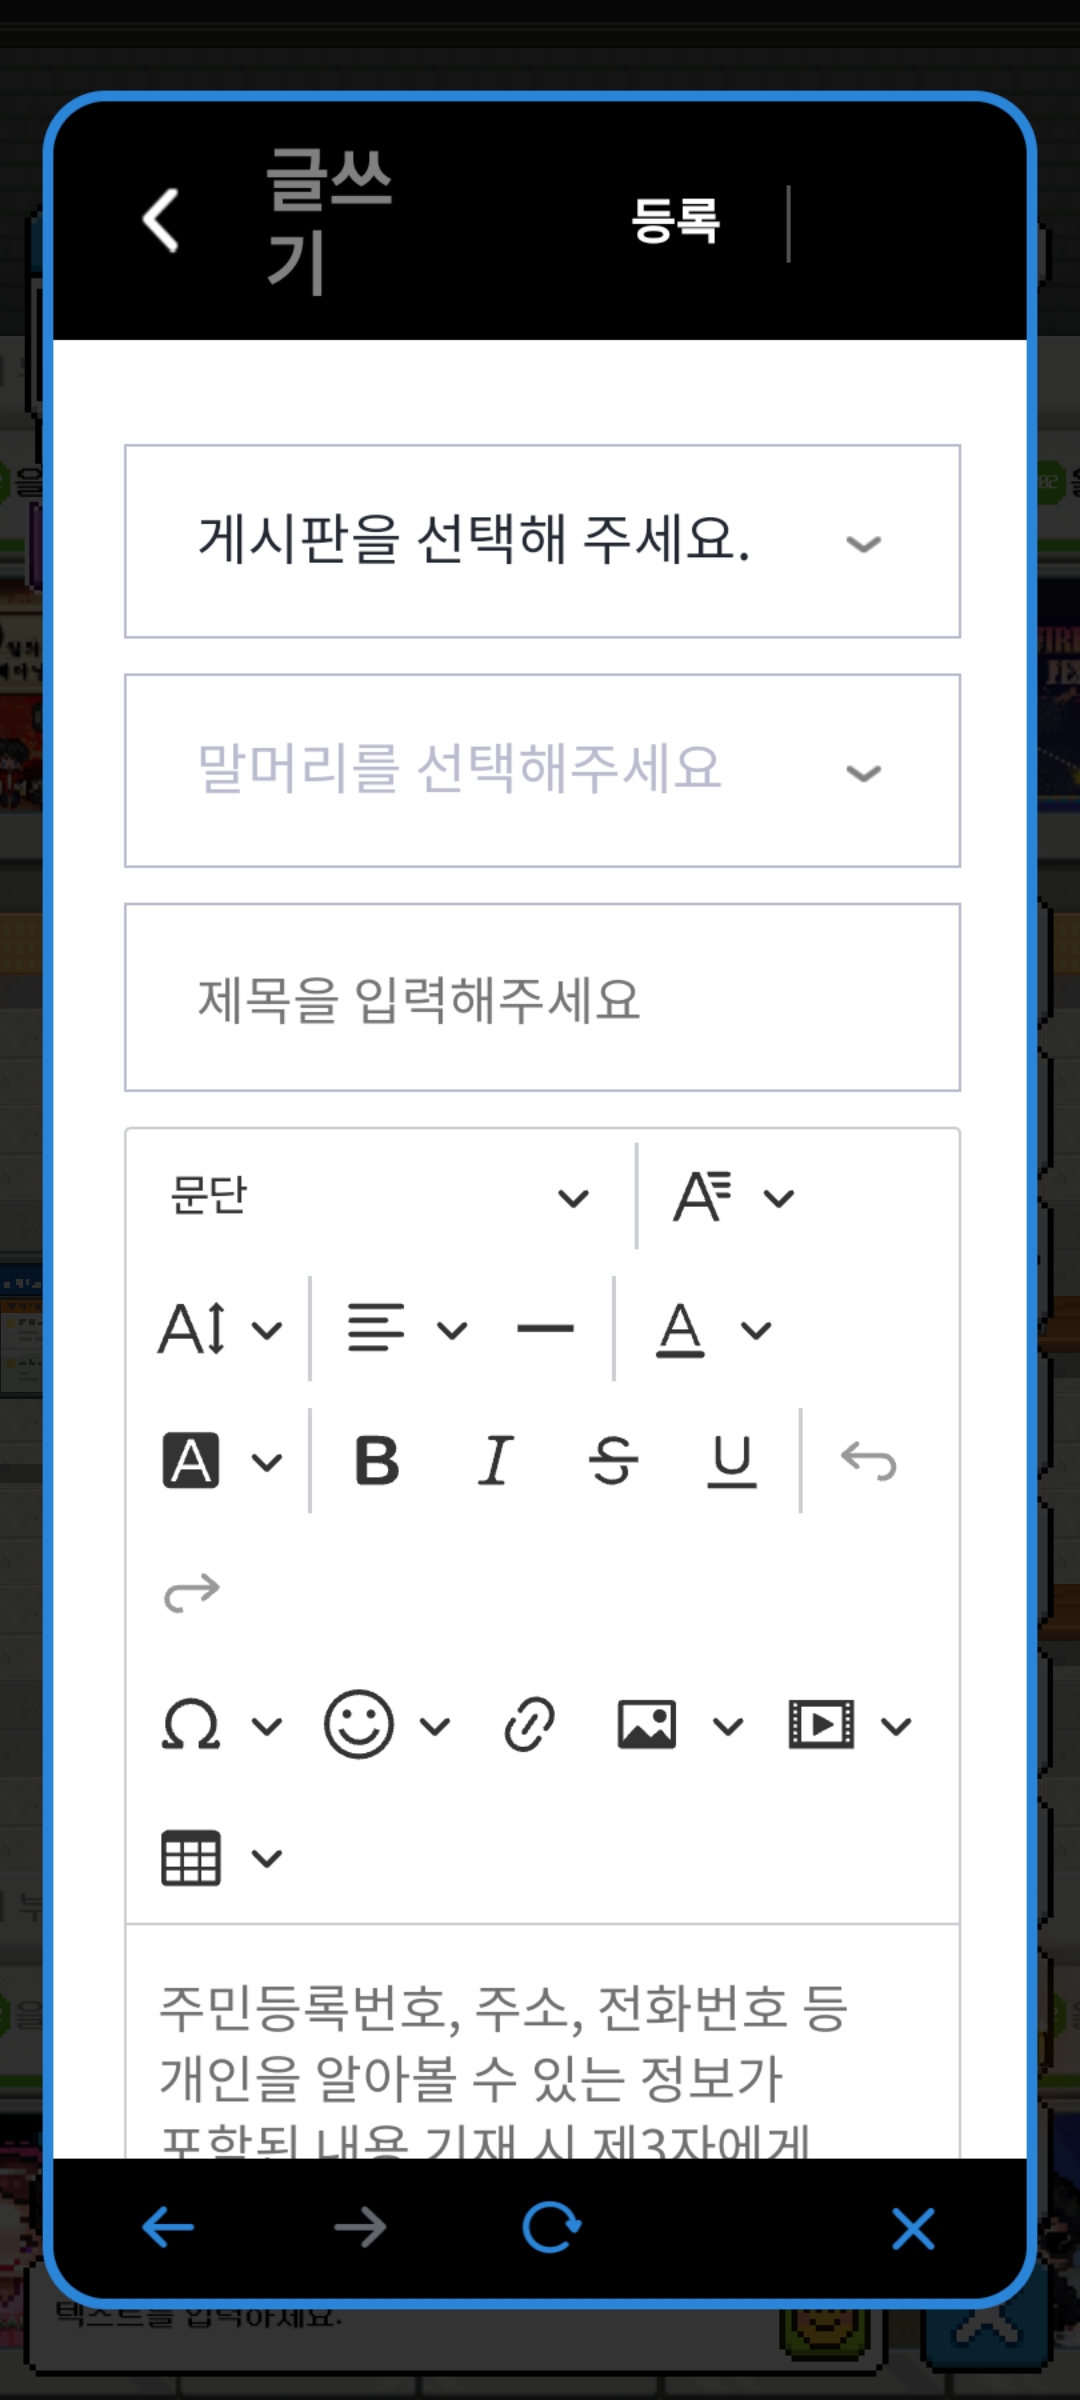Screen dimensions: 1080x2400
Task: Toggle bold text formatting
Action: click(x=377, y=1461)
